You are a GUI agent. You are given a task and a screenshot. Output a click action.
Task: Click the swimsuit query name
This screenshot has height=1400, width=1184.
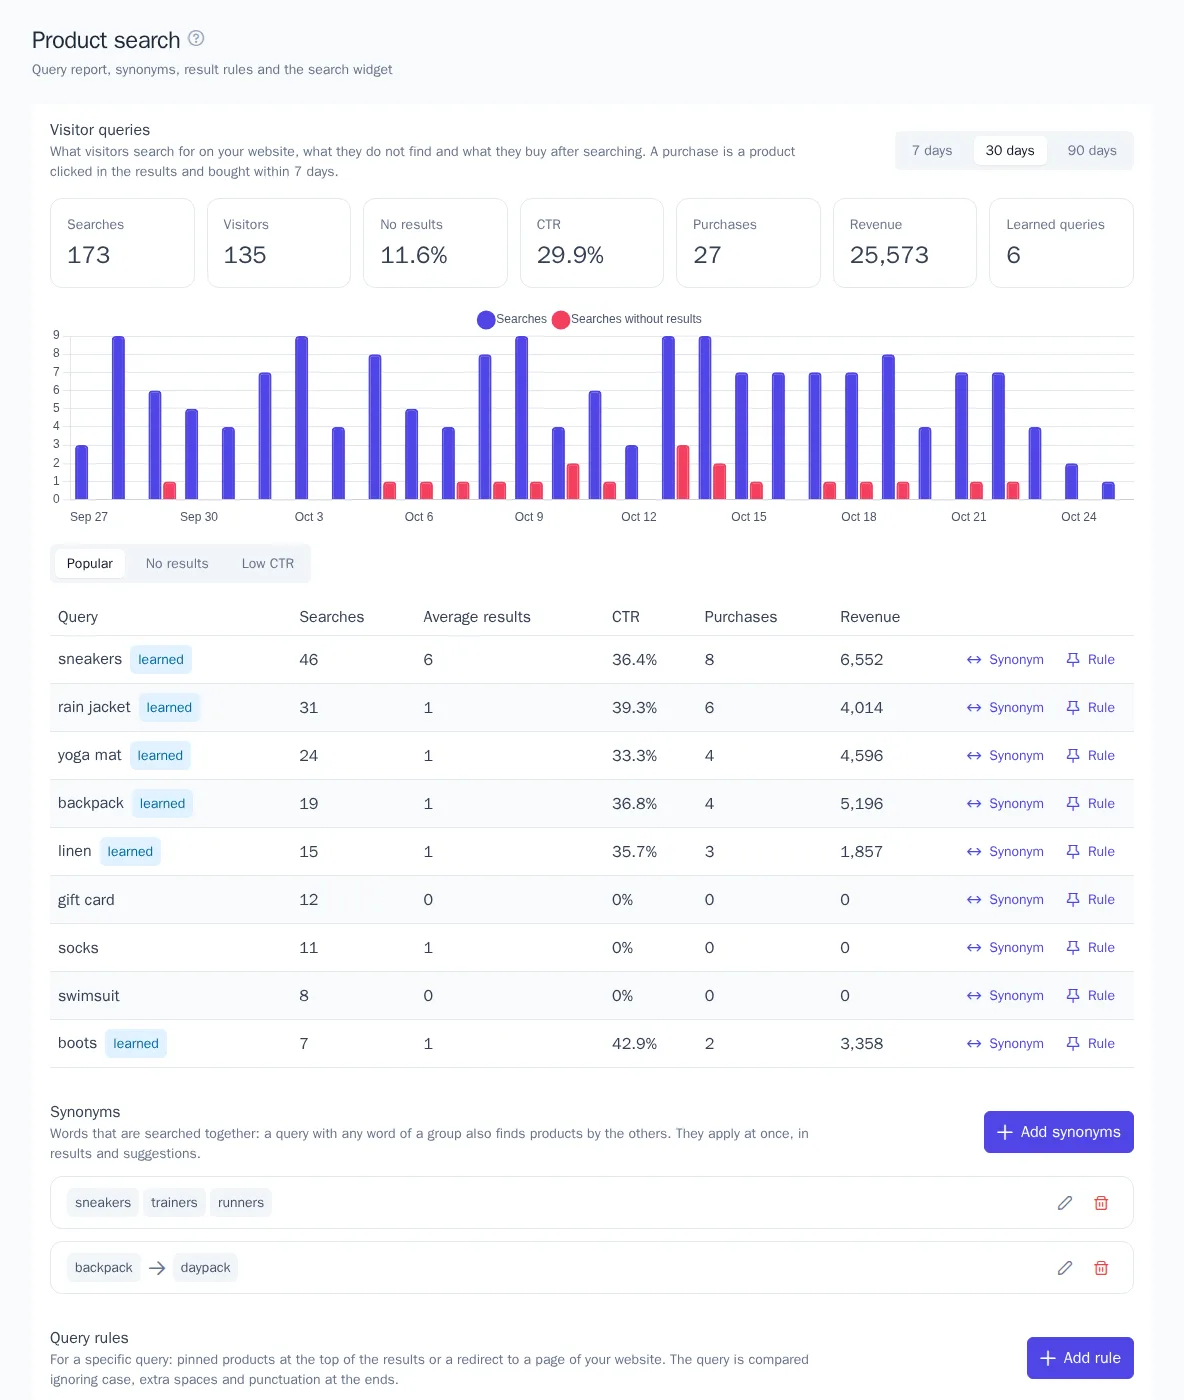tap(89, 996)
